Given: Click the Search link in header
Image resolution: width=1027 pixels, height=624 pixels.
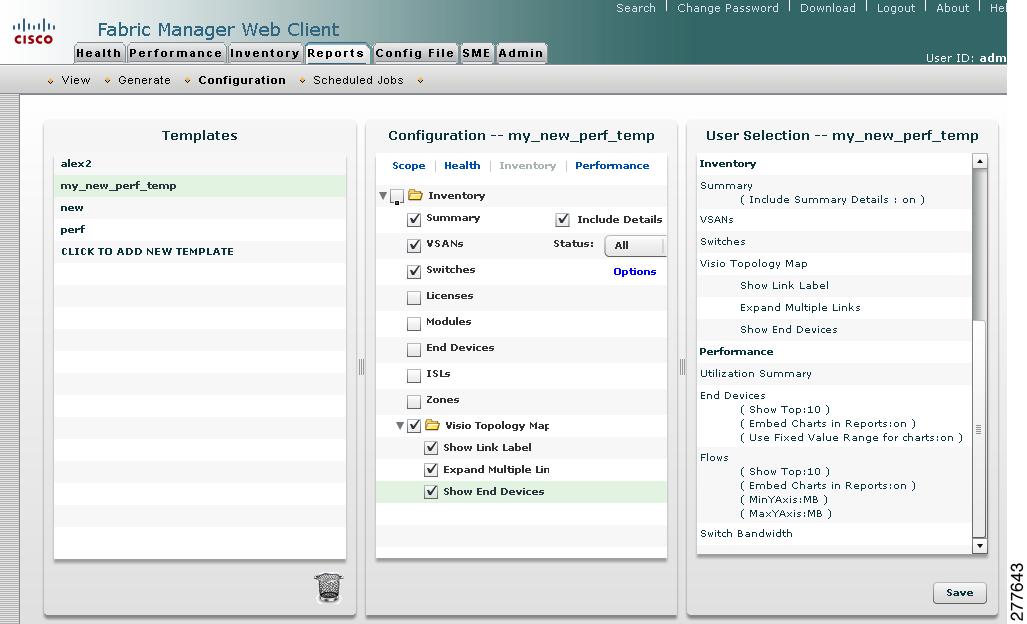Looking at the screenshot, I should (x=635, y=8).
